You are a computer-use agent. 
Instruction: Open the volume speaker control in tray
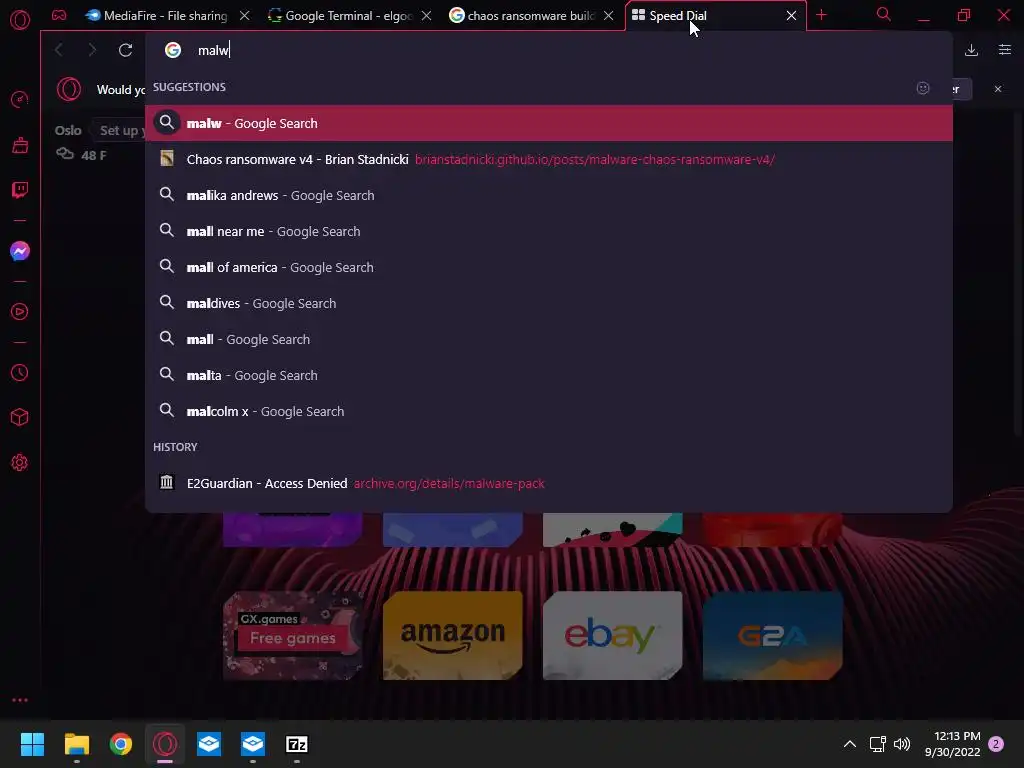[902, 744]
